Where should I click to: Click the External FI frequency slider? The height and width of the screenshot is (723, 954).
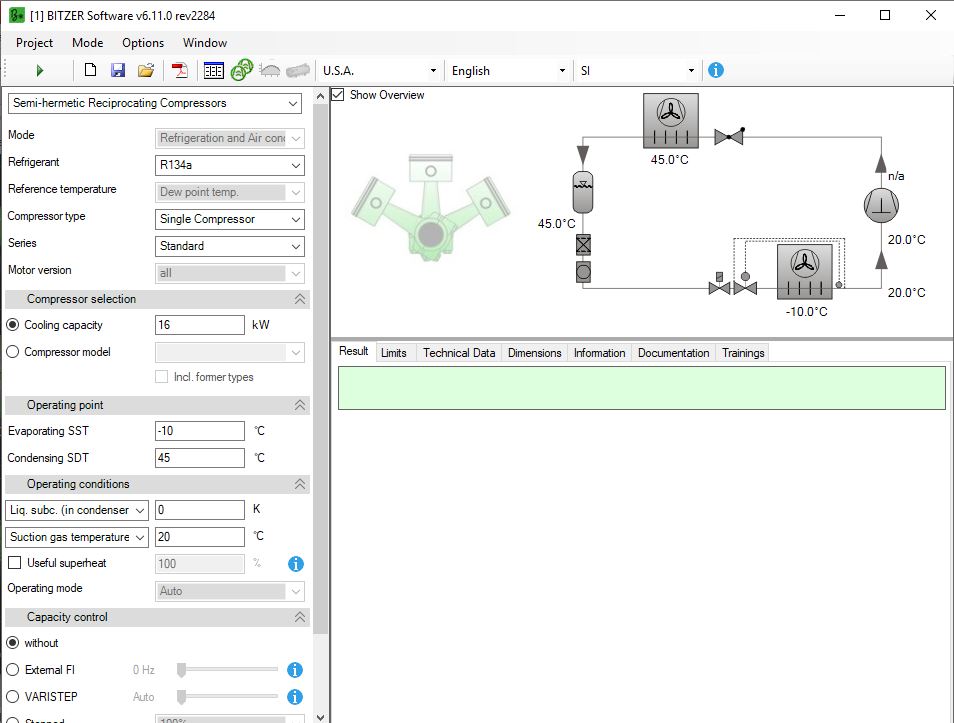pyautogui.click(x=228, y=669)
